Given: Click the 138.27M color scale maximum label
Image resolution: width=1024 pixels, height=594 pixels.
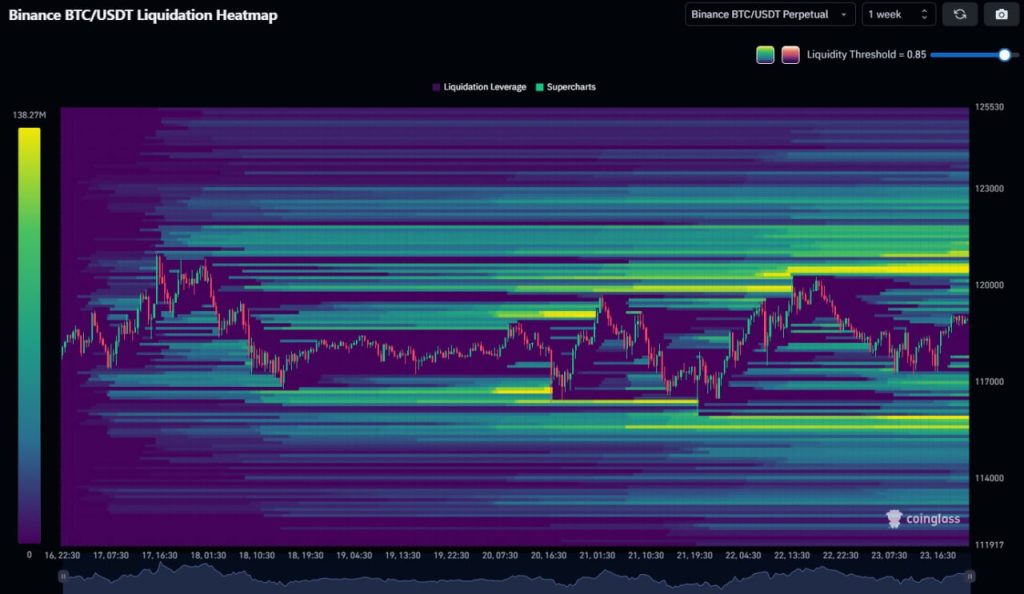Looking at the screenshot, I should (x=29, y=115).
